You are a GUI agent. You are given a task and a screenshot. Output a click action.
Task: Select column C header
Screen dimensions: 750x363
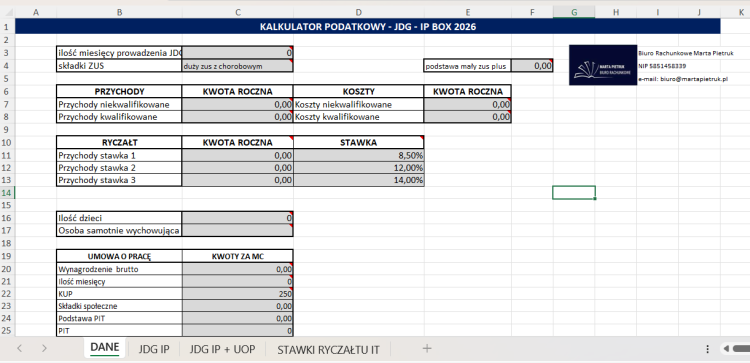(238, 12)
